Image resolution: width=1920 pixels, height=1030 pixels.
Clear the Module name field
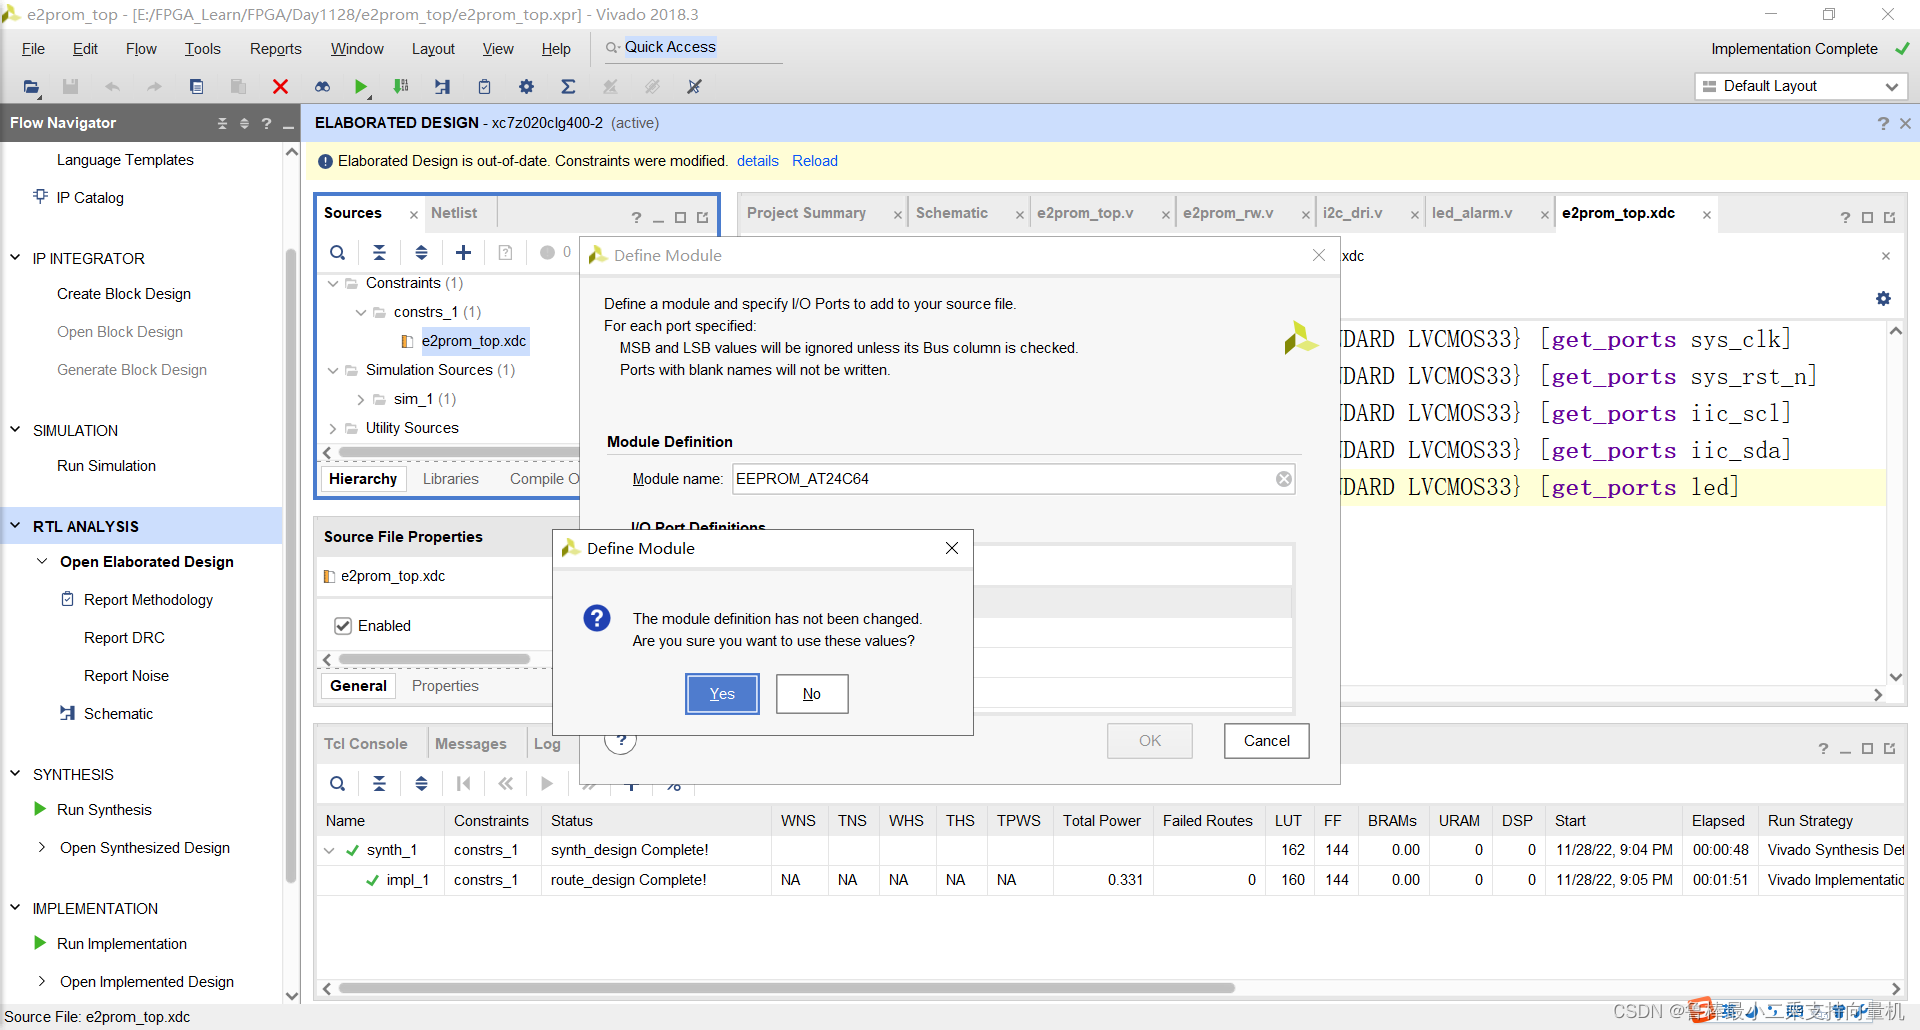click(x=1284, y=479)
